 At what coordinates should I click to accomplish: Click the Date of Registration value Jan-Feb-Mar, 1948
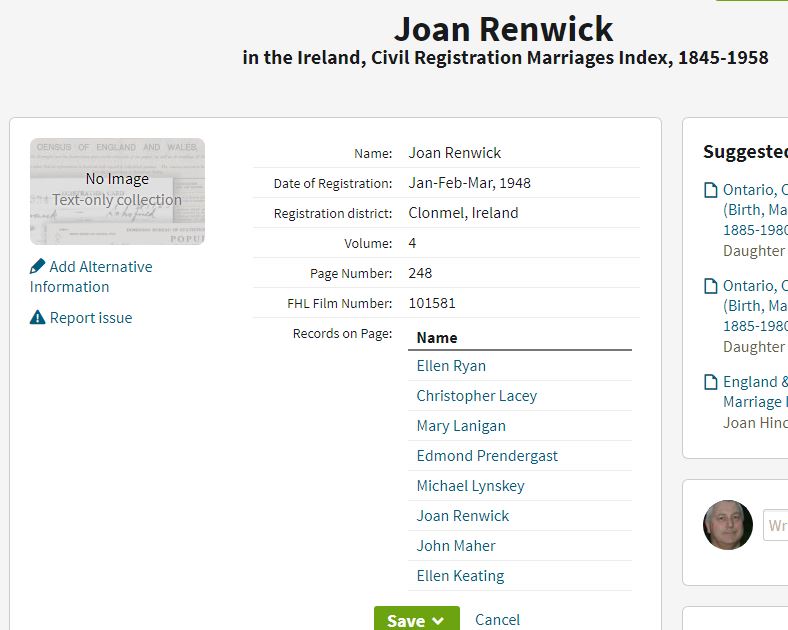click(469, 183)
